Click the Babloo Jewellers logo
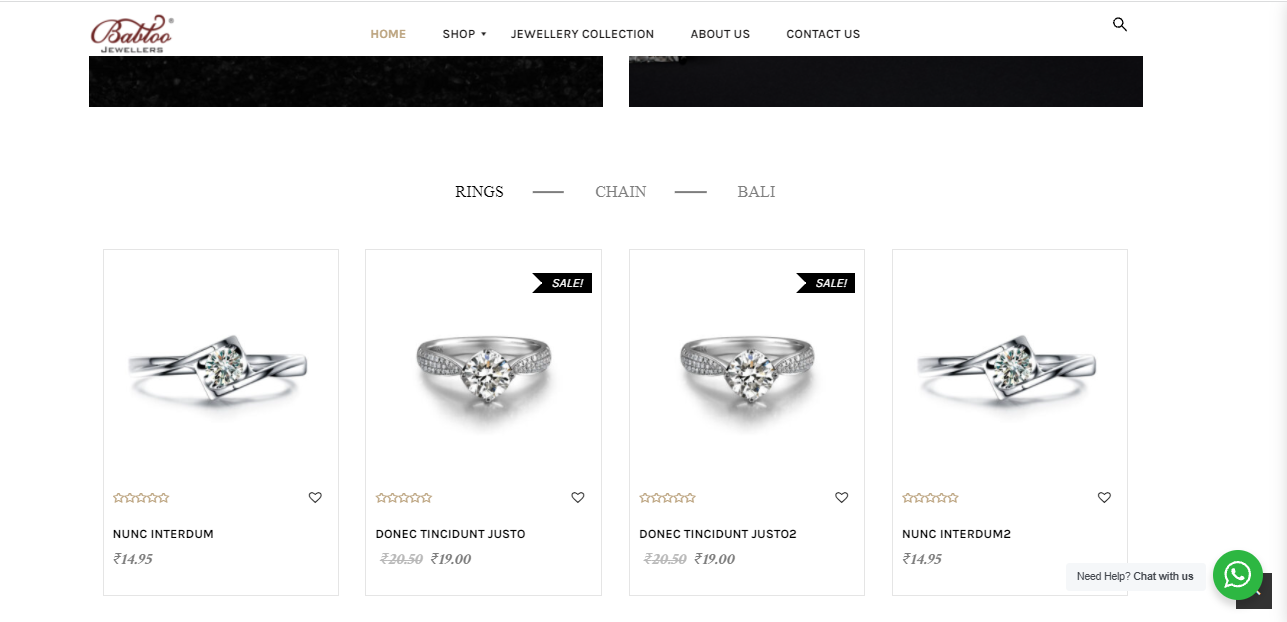Image resolution: width=1287 pixels, height=622 pixels. pyautogui.click(x=132, y=34)
